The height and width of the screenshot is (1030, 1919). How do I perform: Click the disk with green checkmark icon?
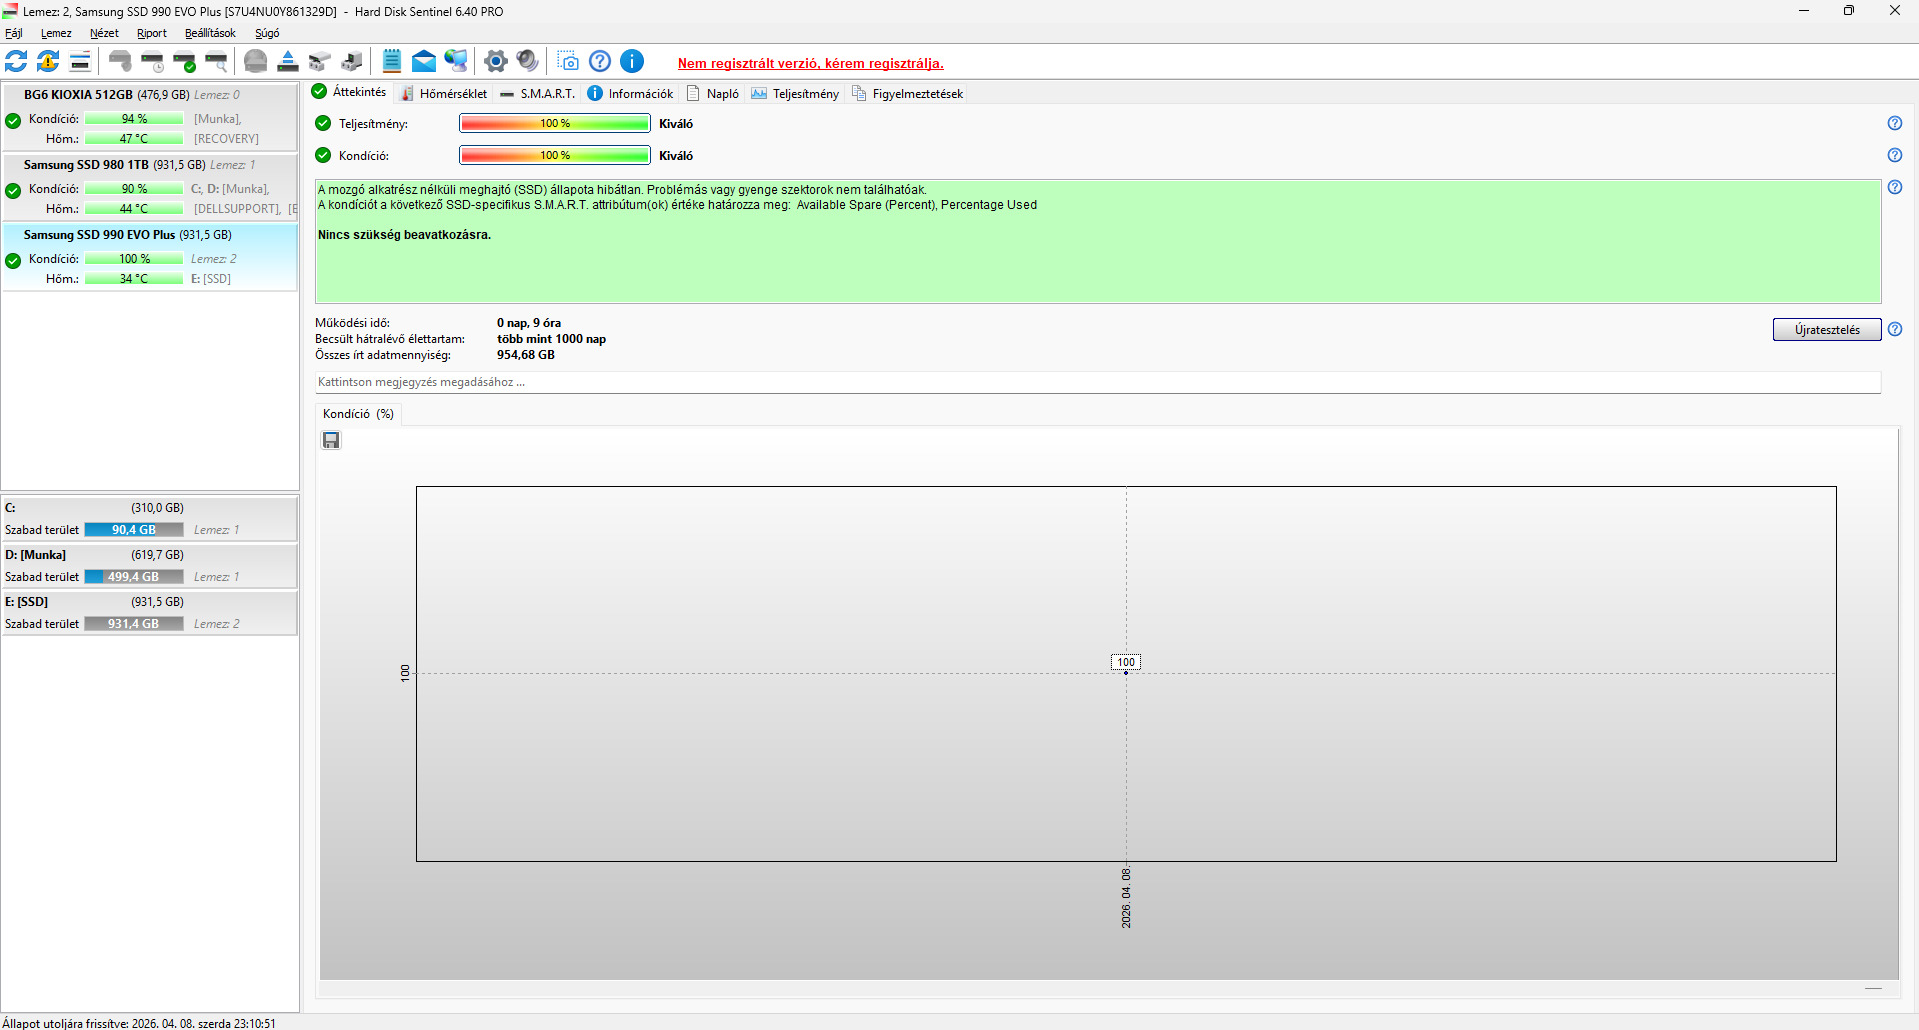184,61
